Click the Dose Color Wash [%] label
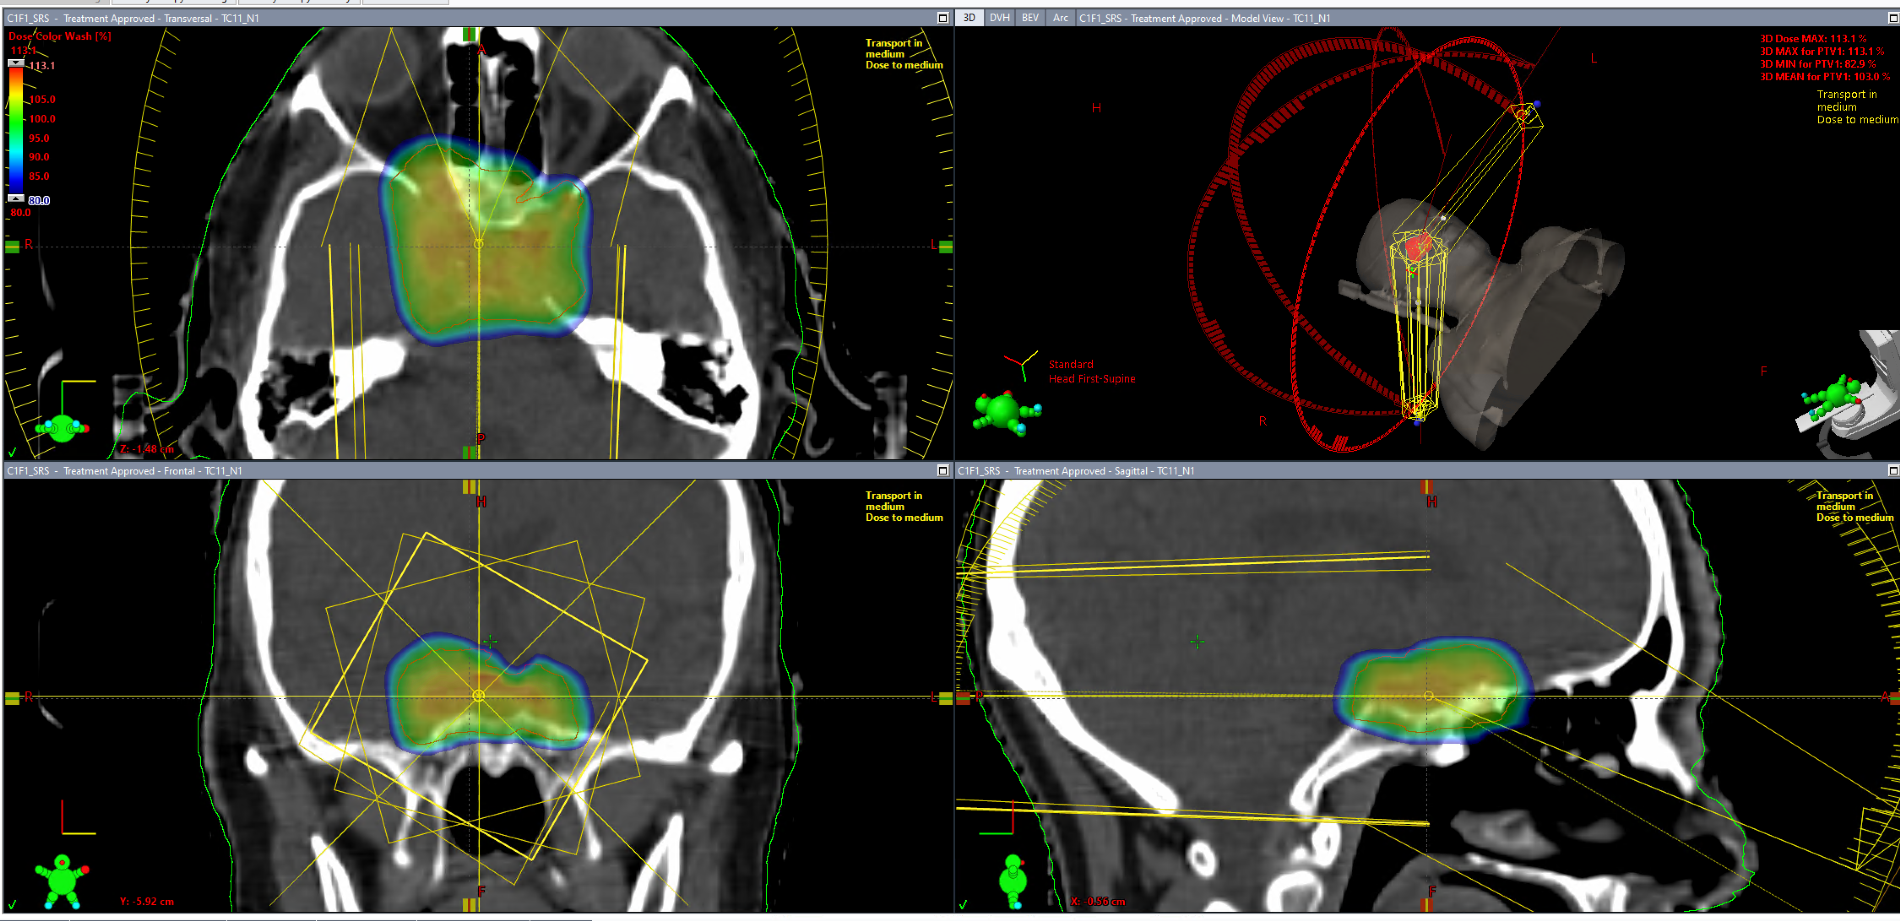1900x921 pixels. pos(60,36)
